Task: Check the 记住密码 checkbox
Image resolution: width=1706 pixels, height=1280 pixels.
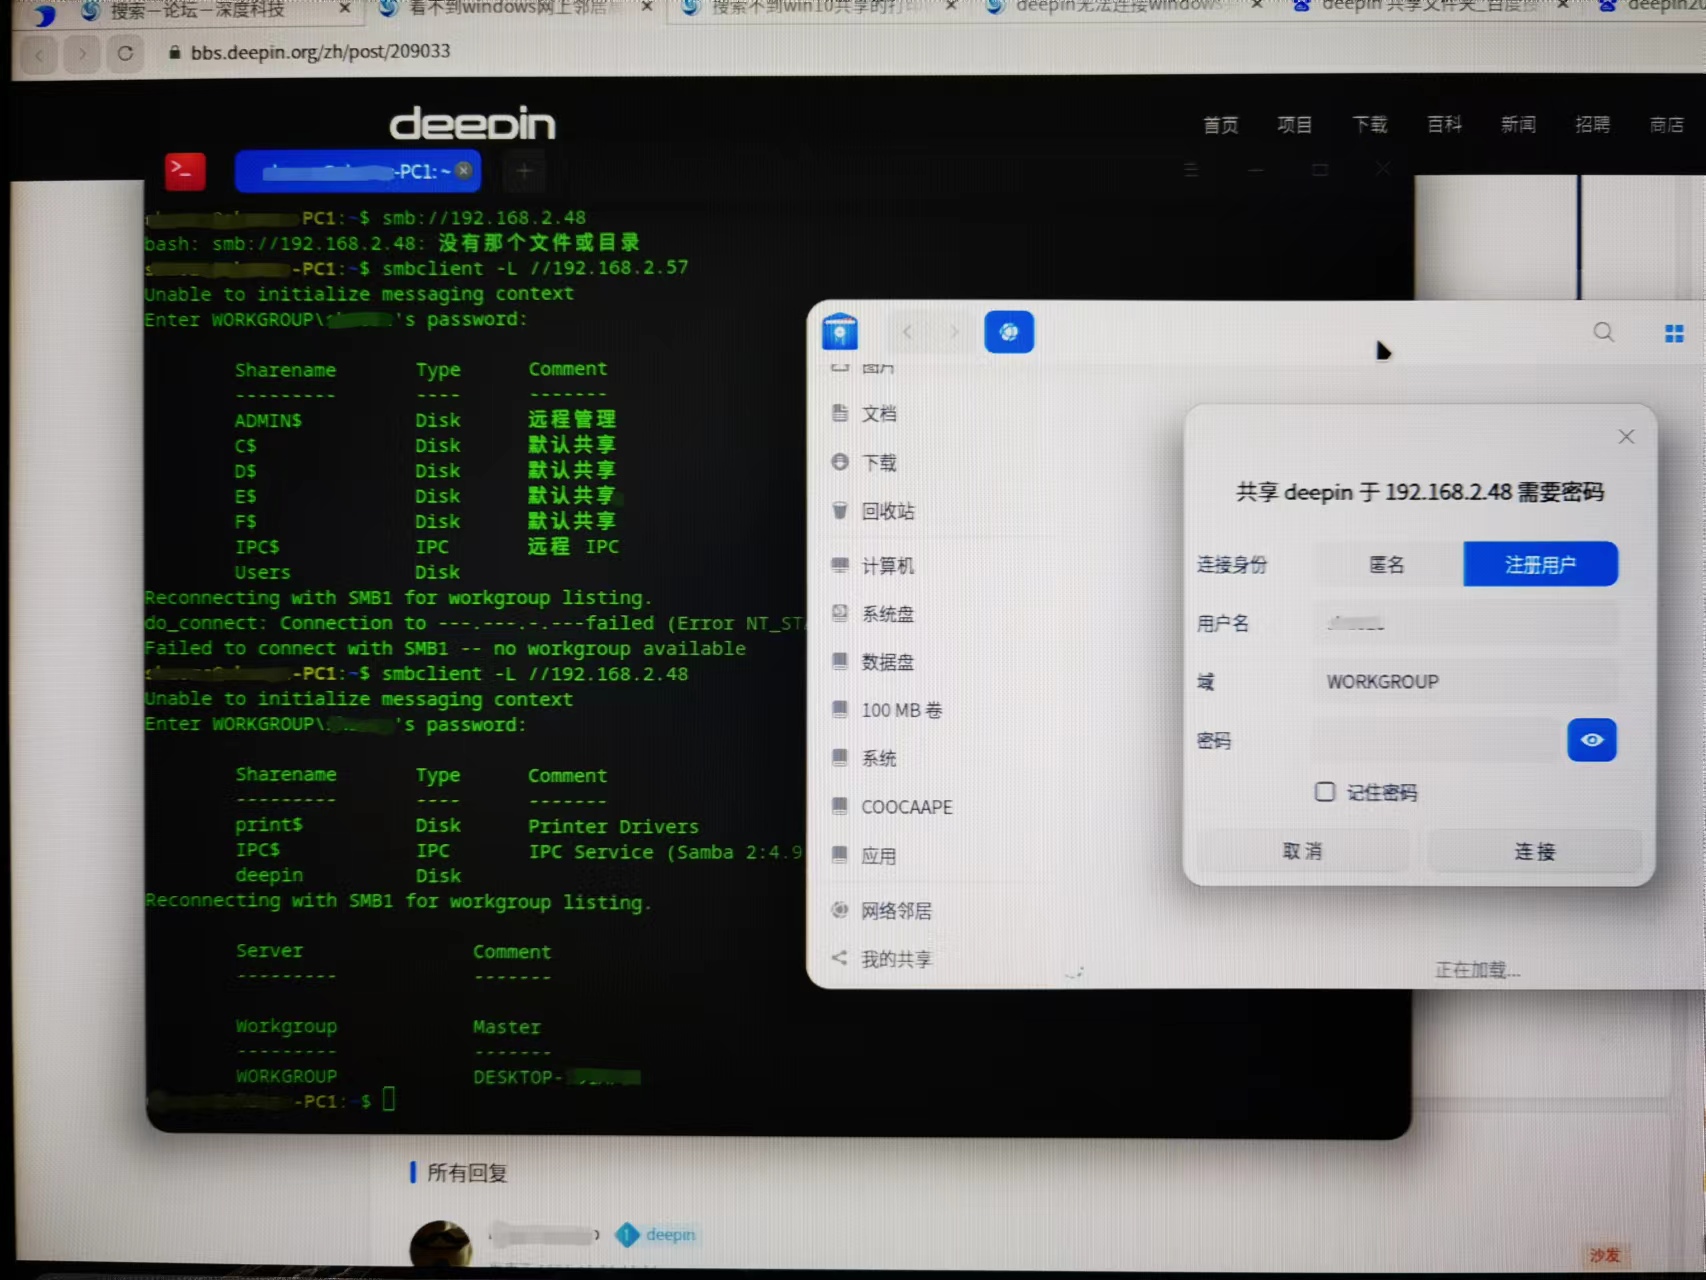Action: click(x=1325, y=792)
